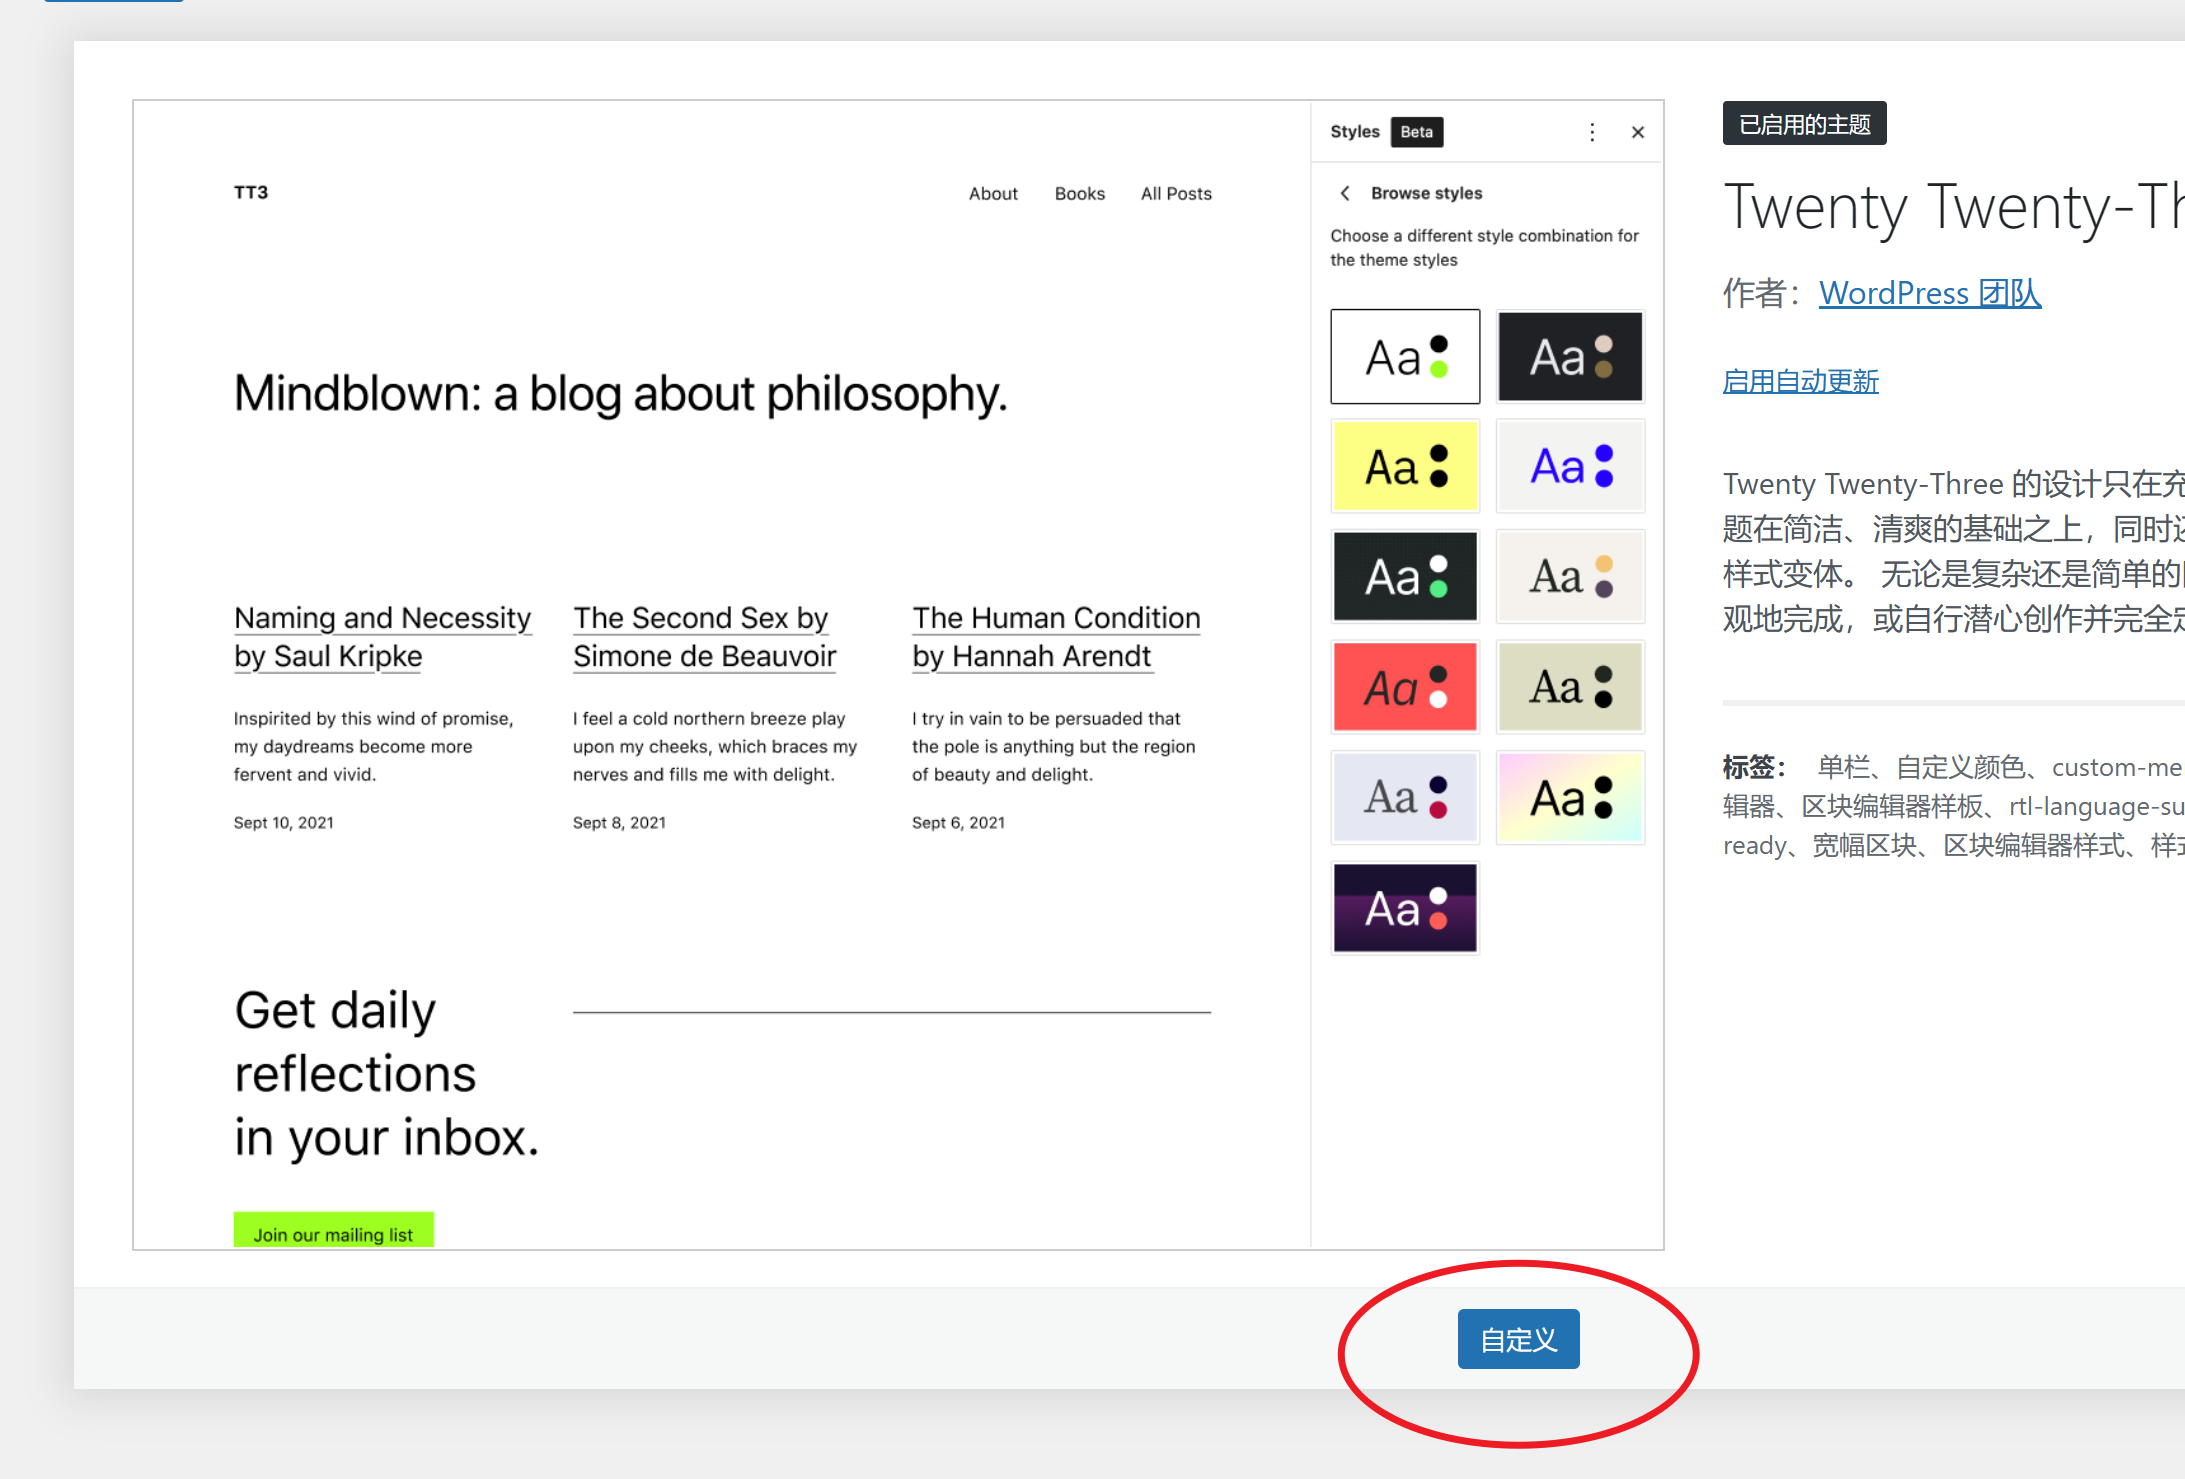Choose the dark purple gradient style swatch
This screenshot has height=1479, width=2185.
pyautogui.click(x=1404, y=908)
